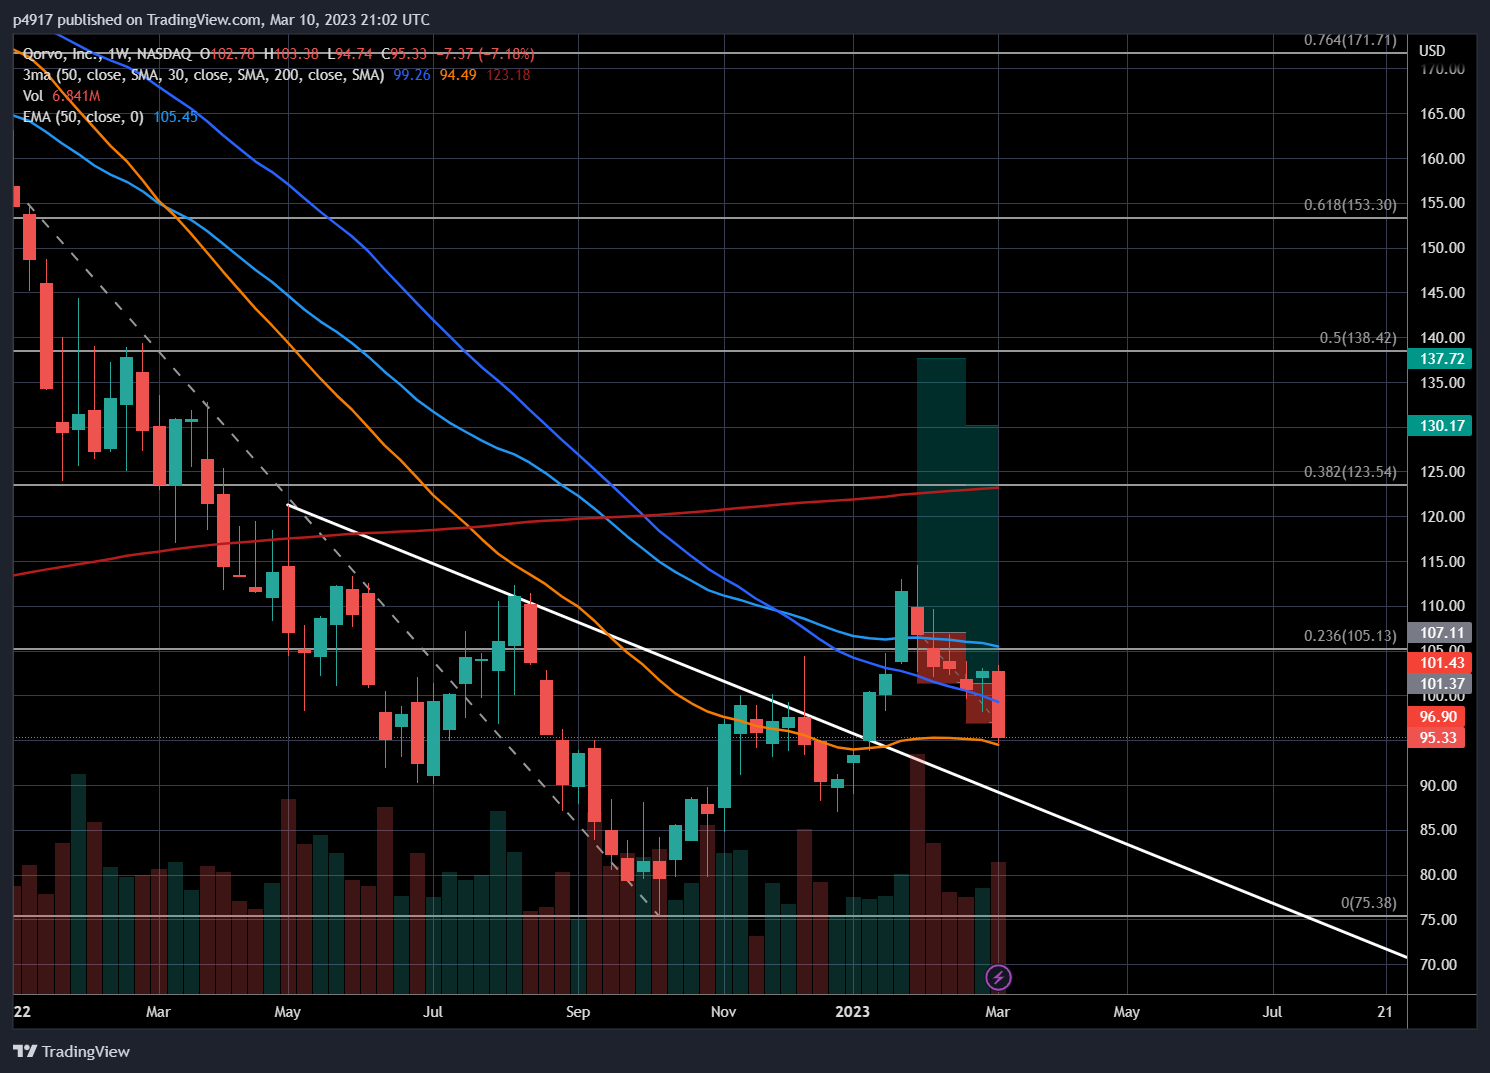Click the green 137.72 price label

1441,358
